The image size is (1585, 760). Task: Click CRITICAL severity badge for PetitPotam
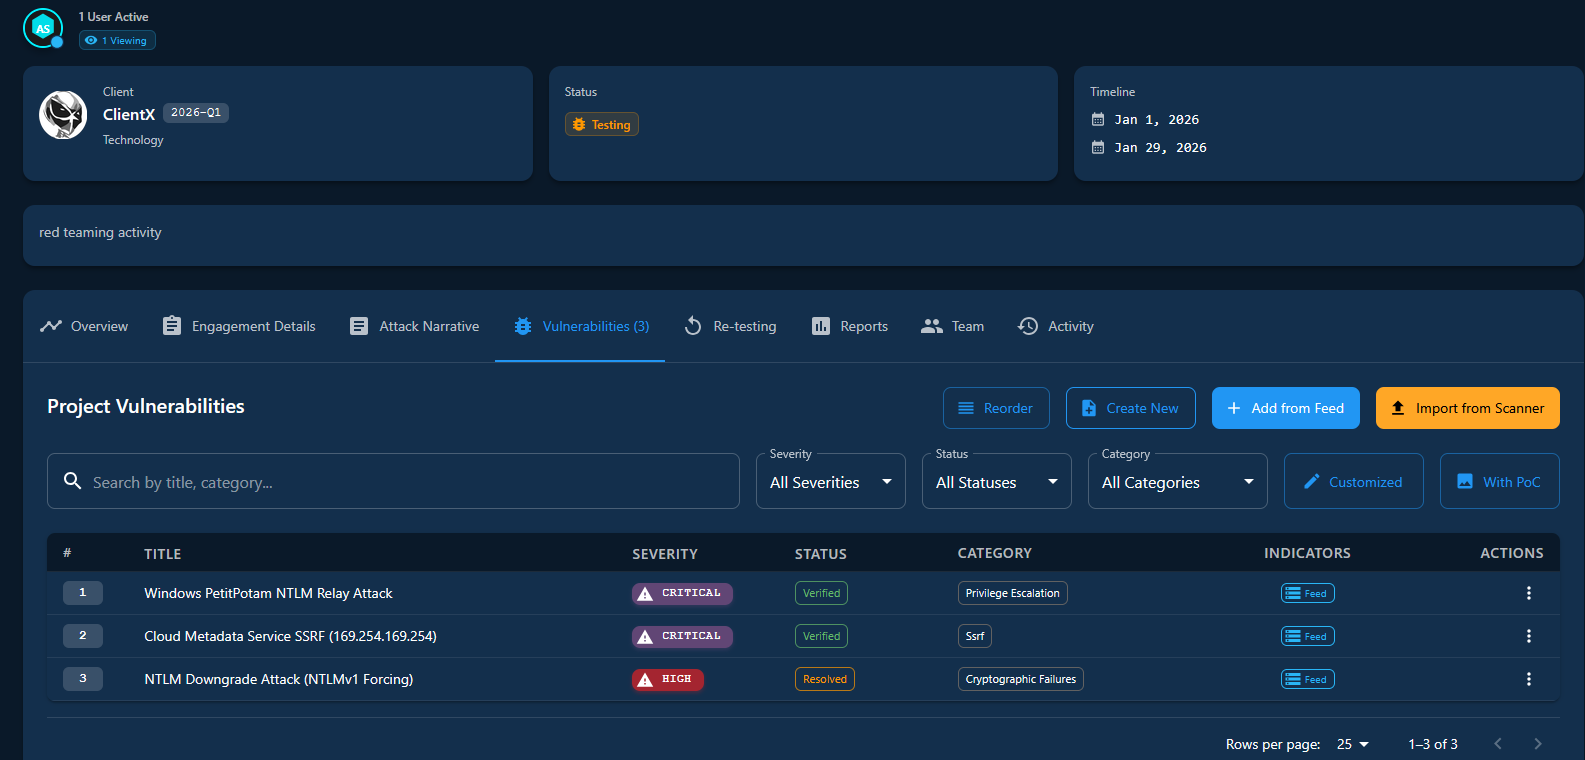point(682,593)
